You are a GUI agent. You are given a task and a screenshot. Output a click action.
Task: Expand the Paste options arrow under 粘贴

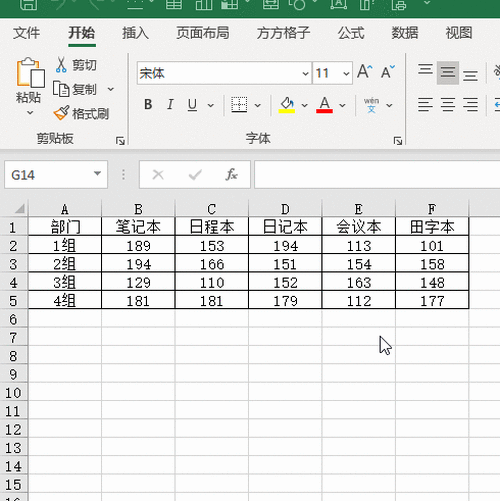30,113
